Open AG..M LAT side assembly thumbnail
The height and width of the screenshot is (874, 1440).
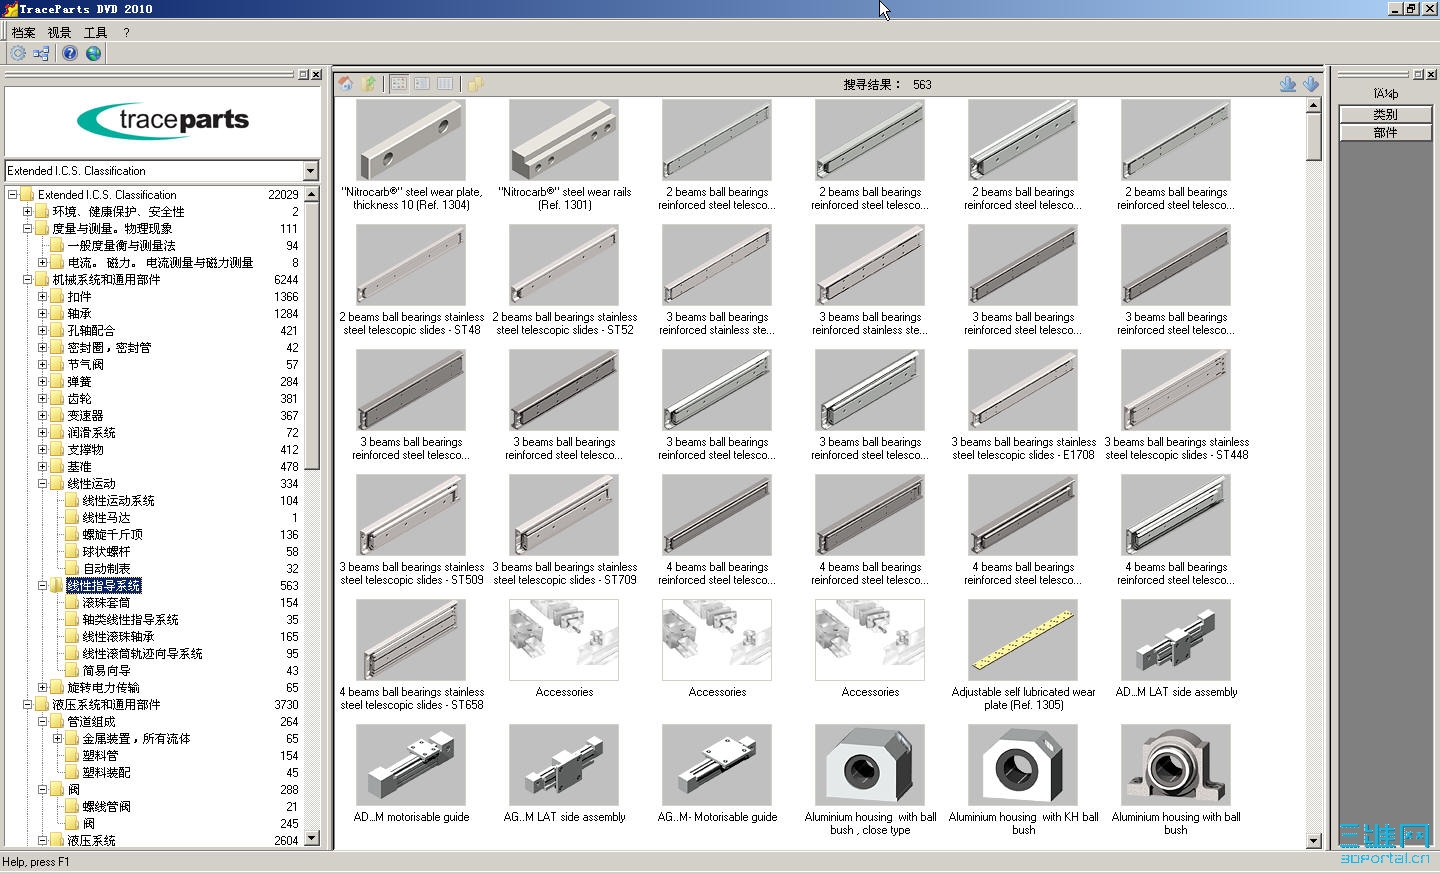[x=564, y=766]
